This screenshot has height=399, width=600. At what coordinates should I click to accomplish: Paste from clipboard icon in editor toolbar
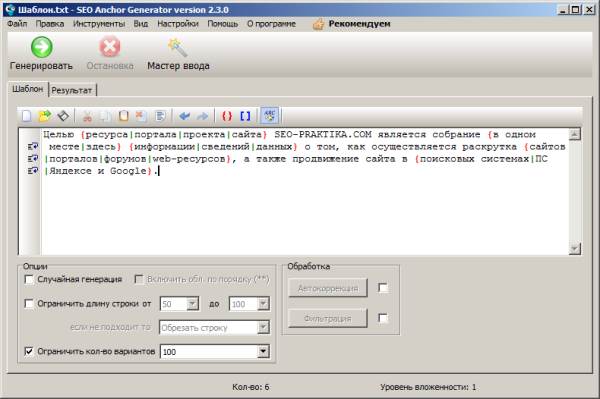pos(123,116)
